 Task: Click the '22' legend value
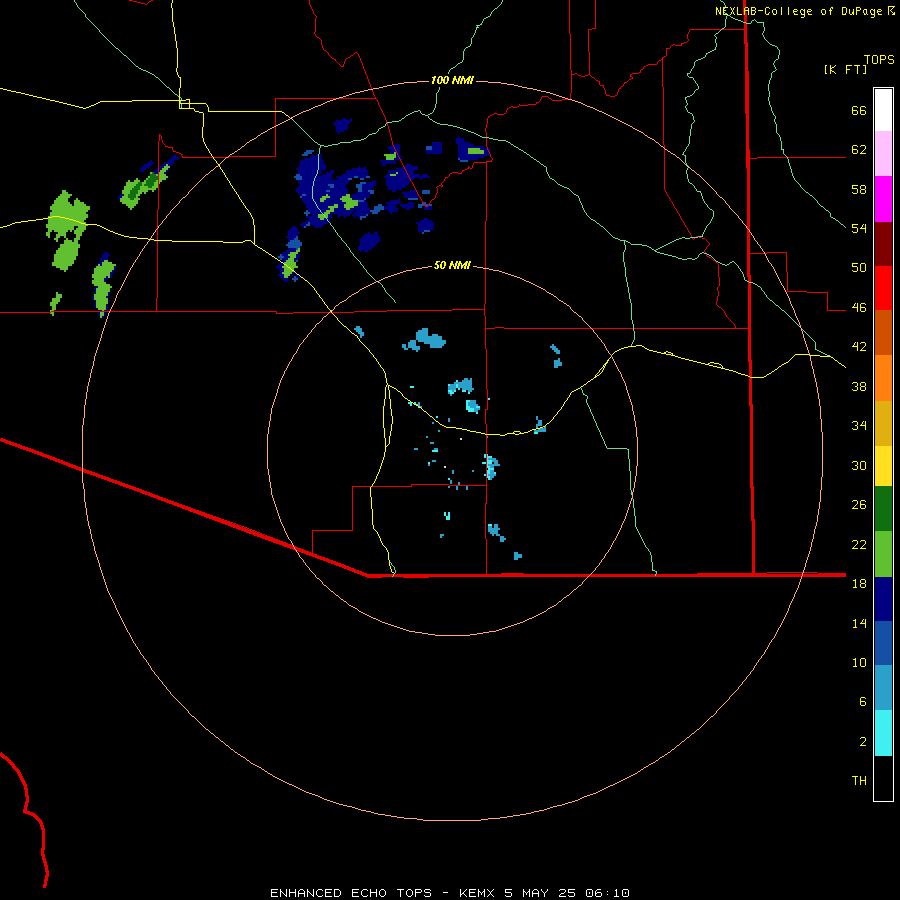tap(859, 544)
